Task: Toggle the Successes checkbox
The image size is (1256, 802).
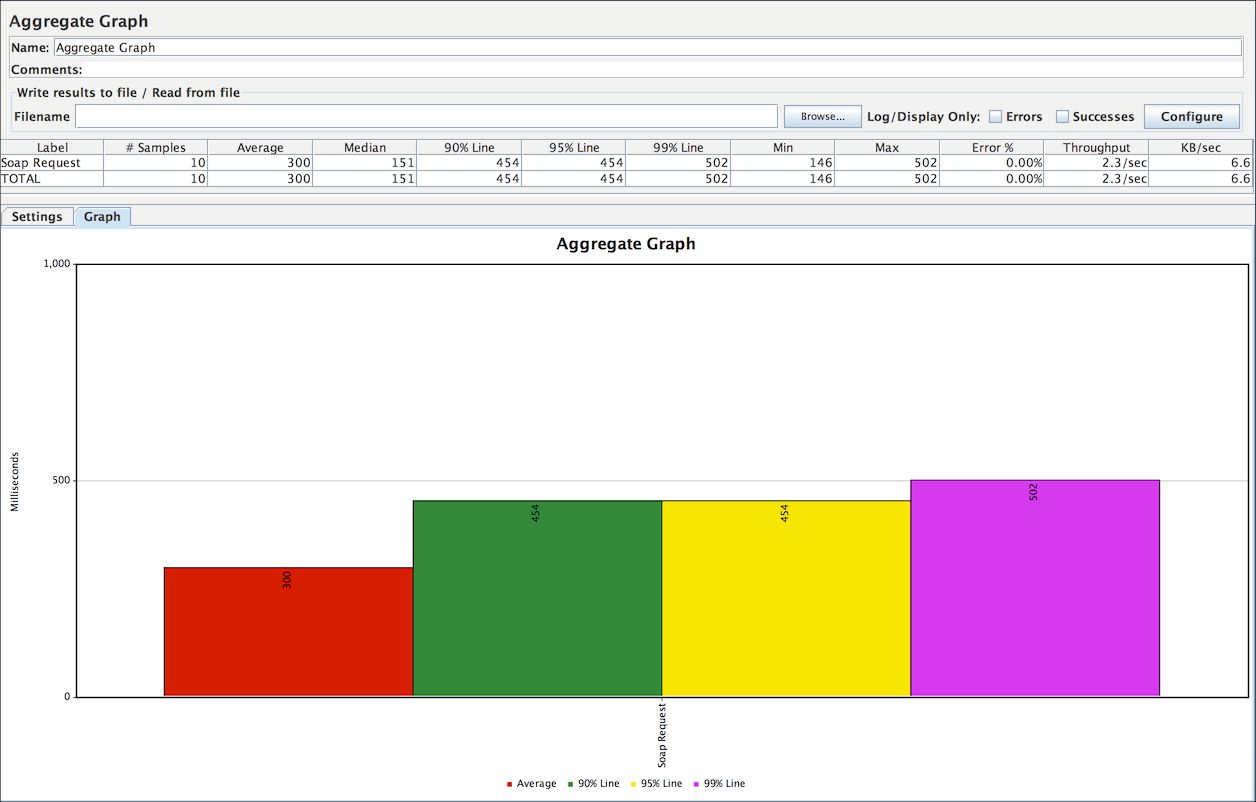Action: [x=1062, y=117]
